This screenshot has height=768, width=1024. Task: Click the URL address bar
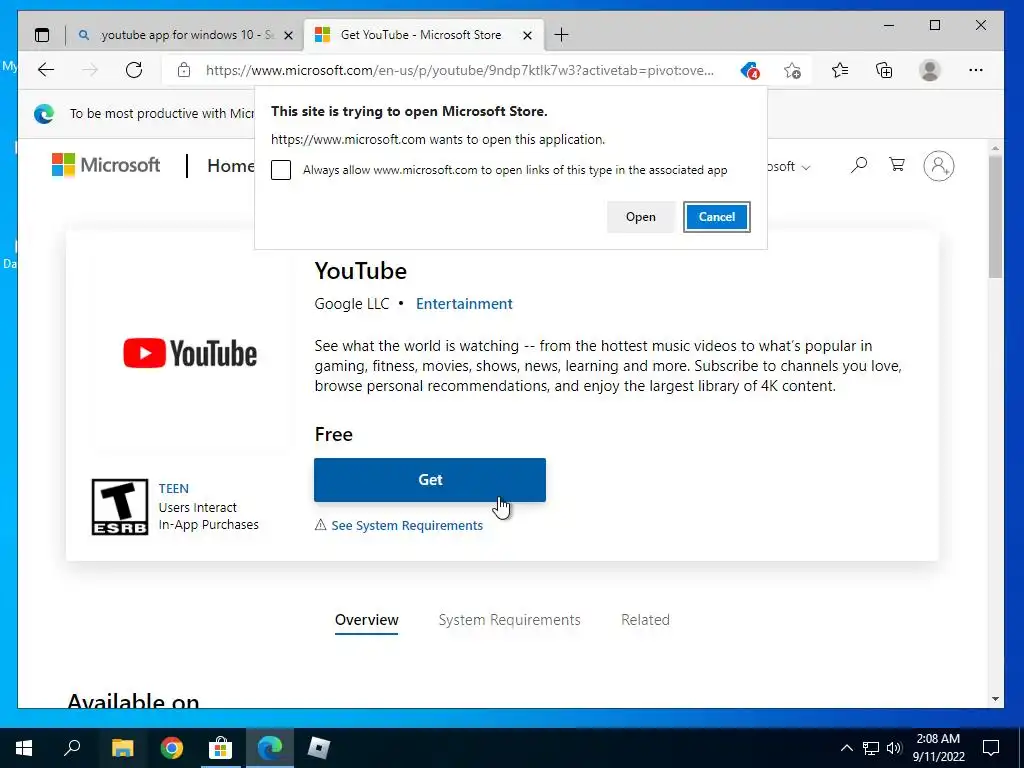(x=459, y=70)
